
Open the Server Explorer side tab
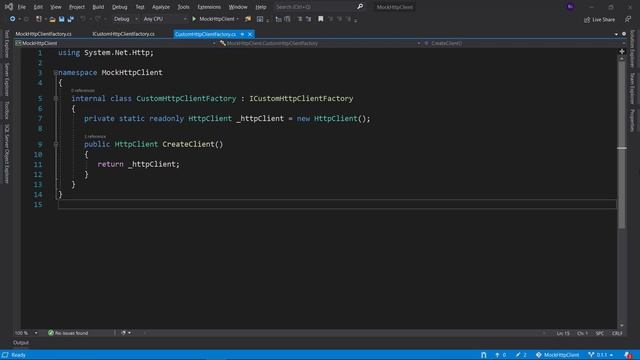(x=7, y=80)
